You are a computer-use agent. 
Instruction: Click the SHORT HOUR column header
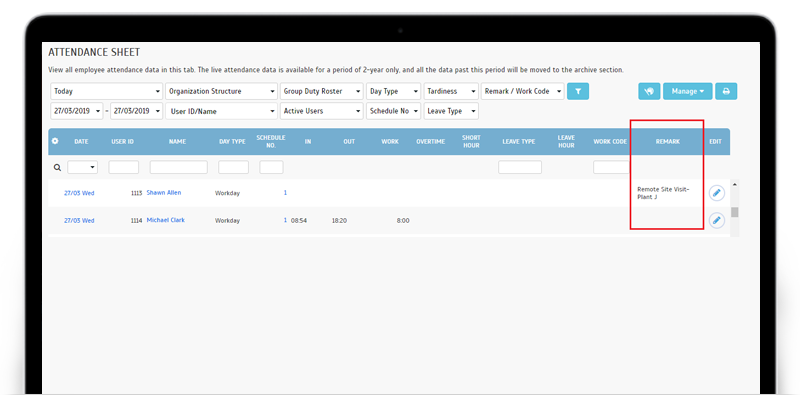point(471,141)
